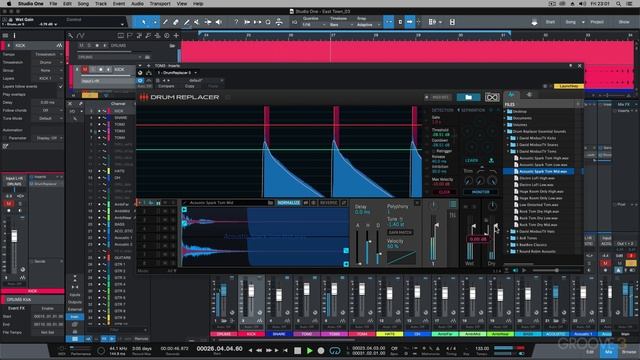Toggle the Retrigger checkbox in Drum Replacer
Image resolution: width=640 pixels, height=360 pixels.
click(434, 151)
